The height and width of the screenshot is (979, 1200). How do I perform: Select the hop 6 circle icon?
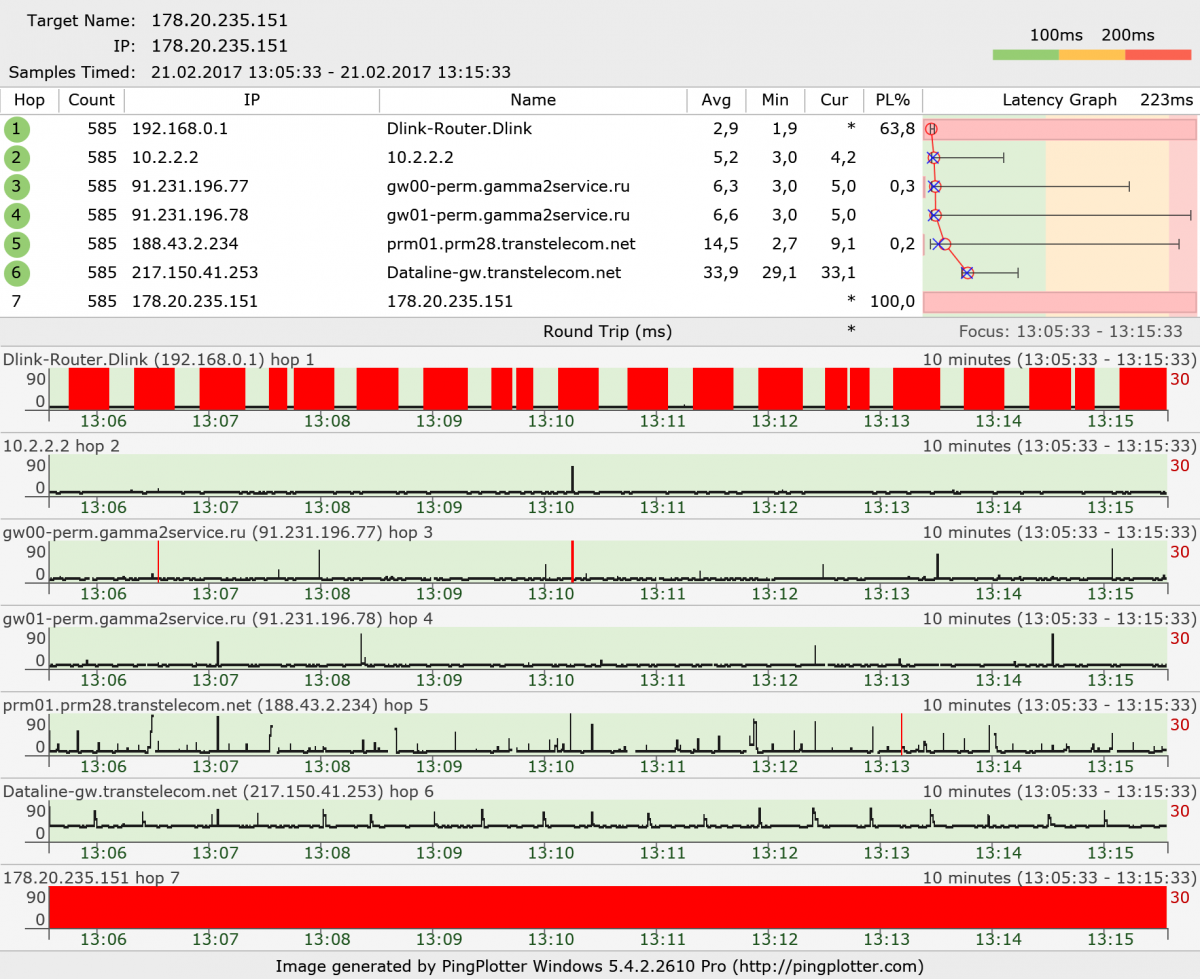pyautogui.click(x=17, y=273)
